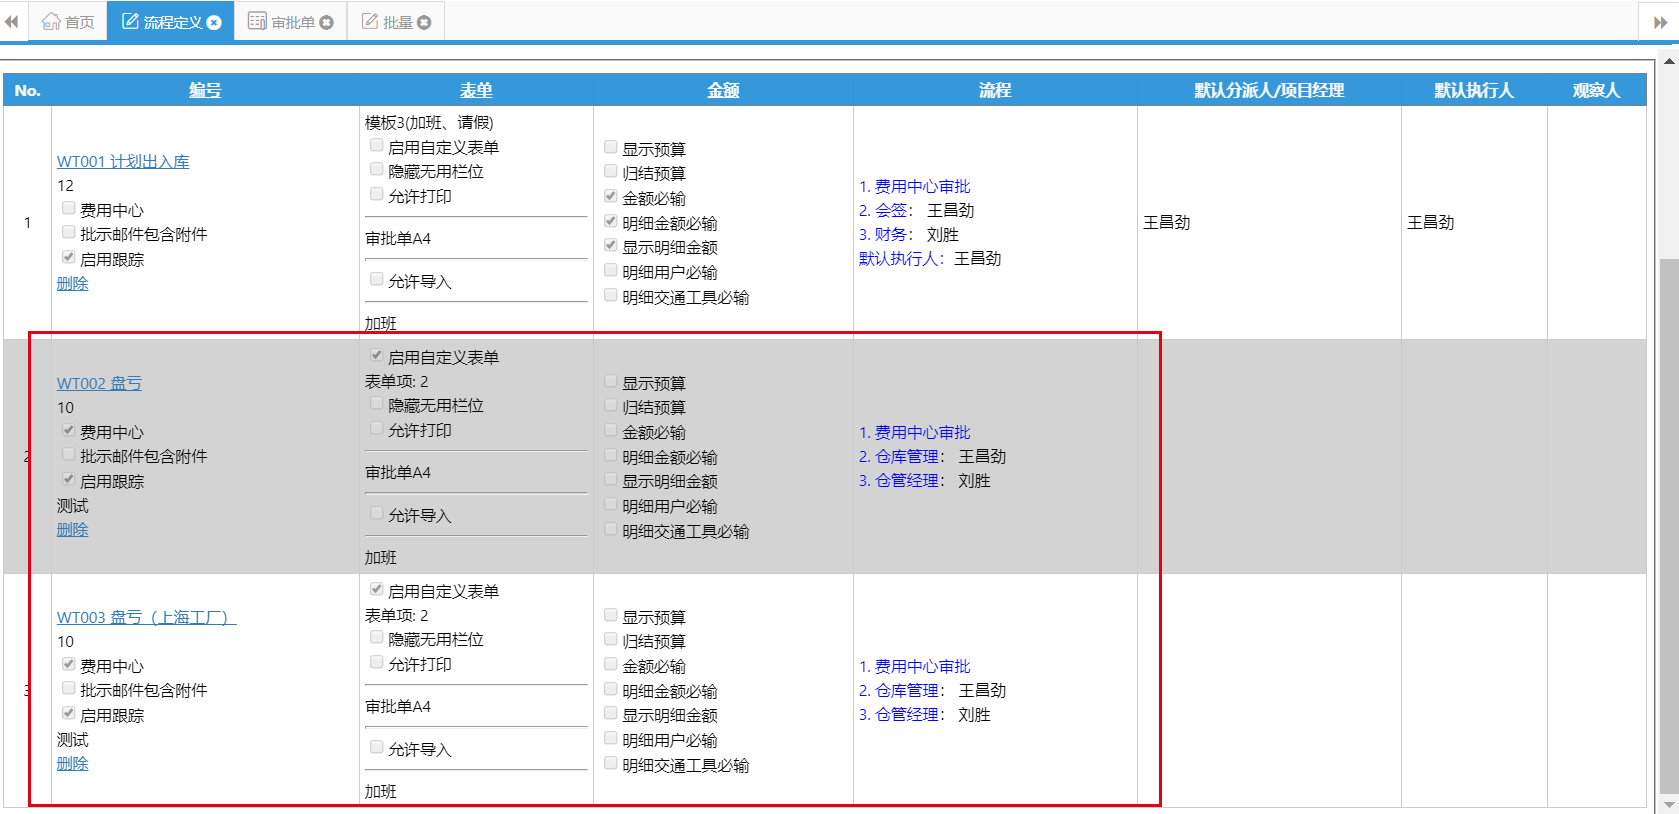Toggle 隐藏无用栏位 in WT001 row
The width and height of the screenshot is (1679, 814).
coord(377,169)
